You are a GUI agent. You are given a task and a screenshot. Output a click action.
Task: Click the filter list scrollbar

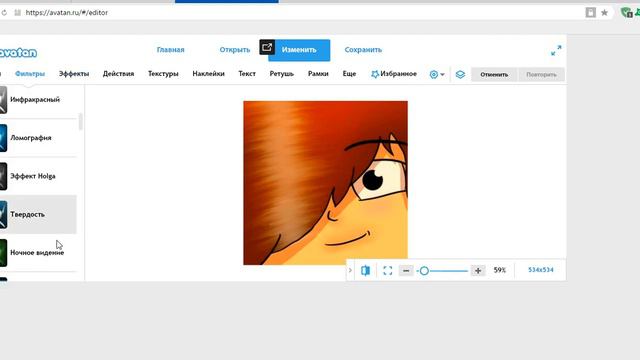80,122
